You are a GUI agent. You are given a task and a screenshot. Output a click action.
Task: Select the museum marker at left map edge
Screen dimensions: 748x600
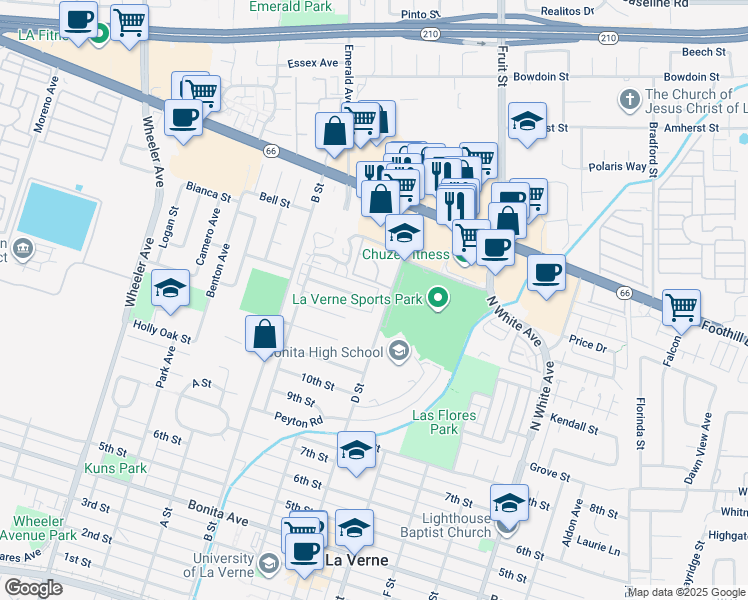coord(23,248)
